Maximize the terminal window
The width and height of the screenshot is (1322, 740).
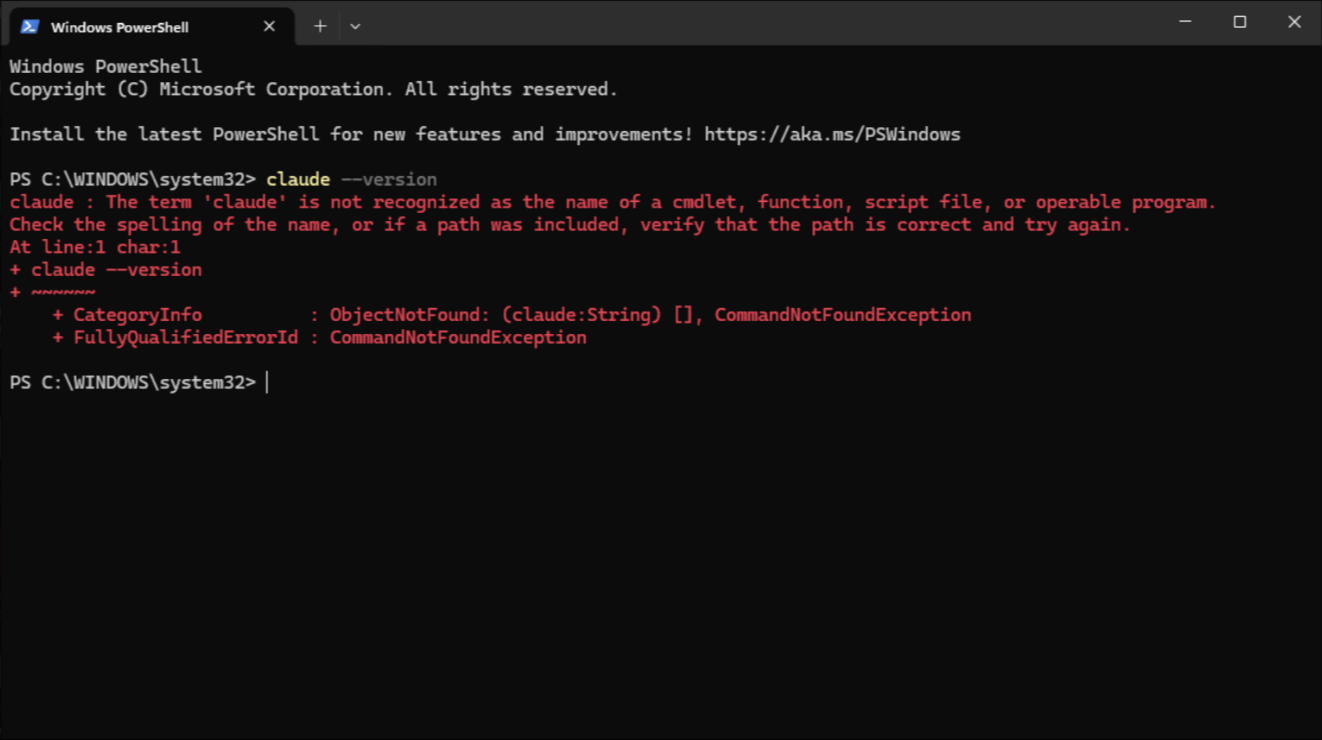pyautogui.click(x=1240, y=22)
